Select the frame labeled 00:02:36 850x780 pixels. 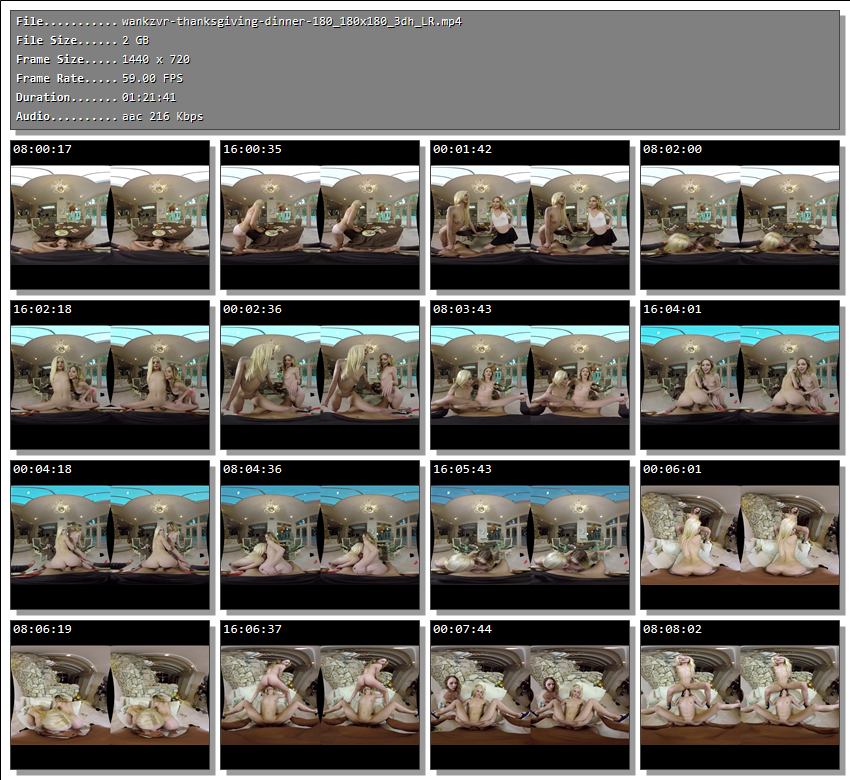click(x=320, y=375)
